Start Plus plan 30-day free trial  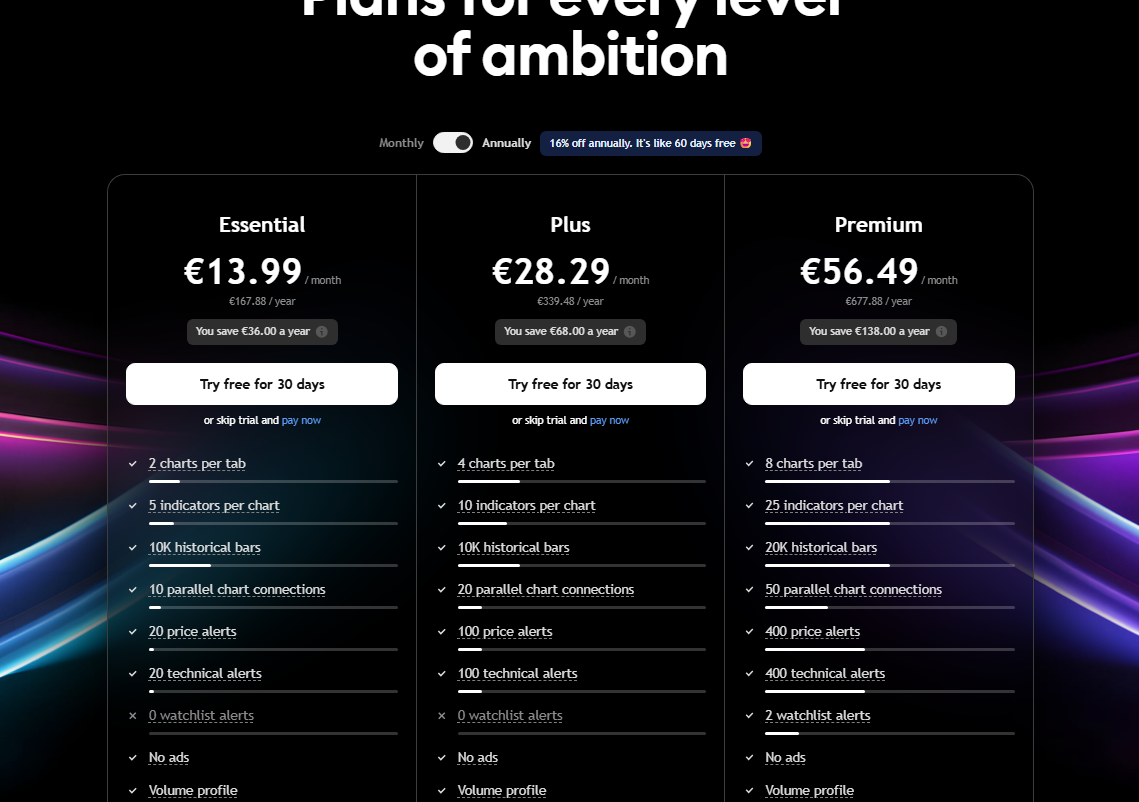pyautogui.click(x=570, y=384)
